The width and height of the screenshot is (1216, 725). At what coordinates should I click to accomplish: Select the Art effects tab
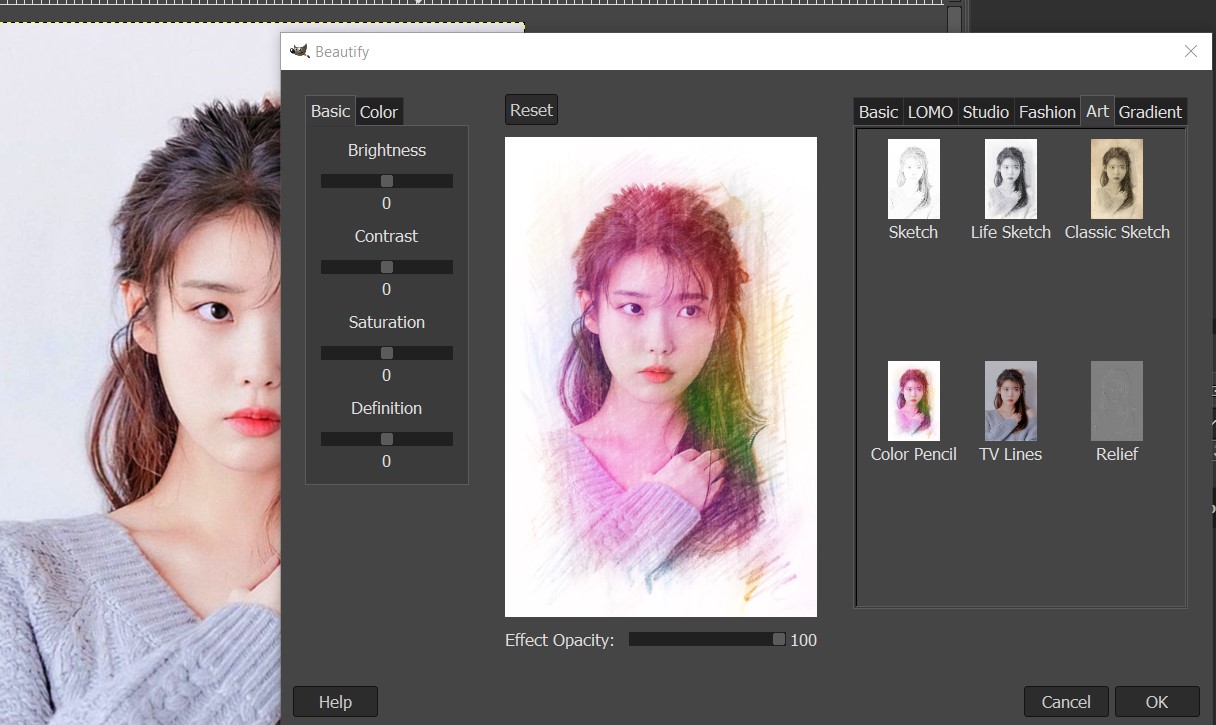[x=1097, y=111]
